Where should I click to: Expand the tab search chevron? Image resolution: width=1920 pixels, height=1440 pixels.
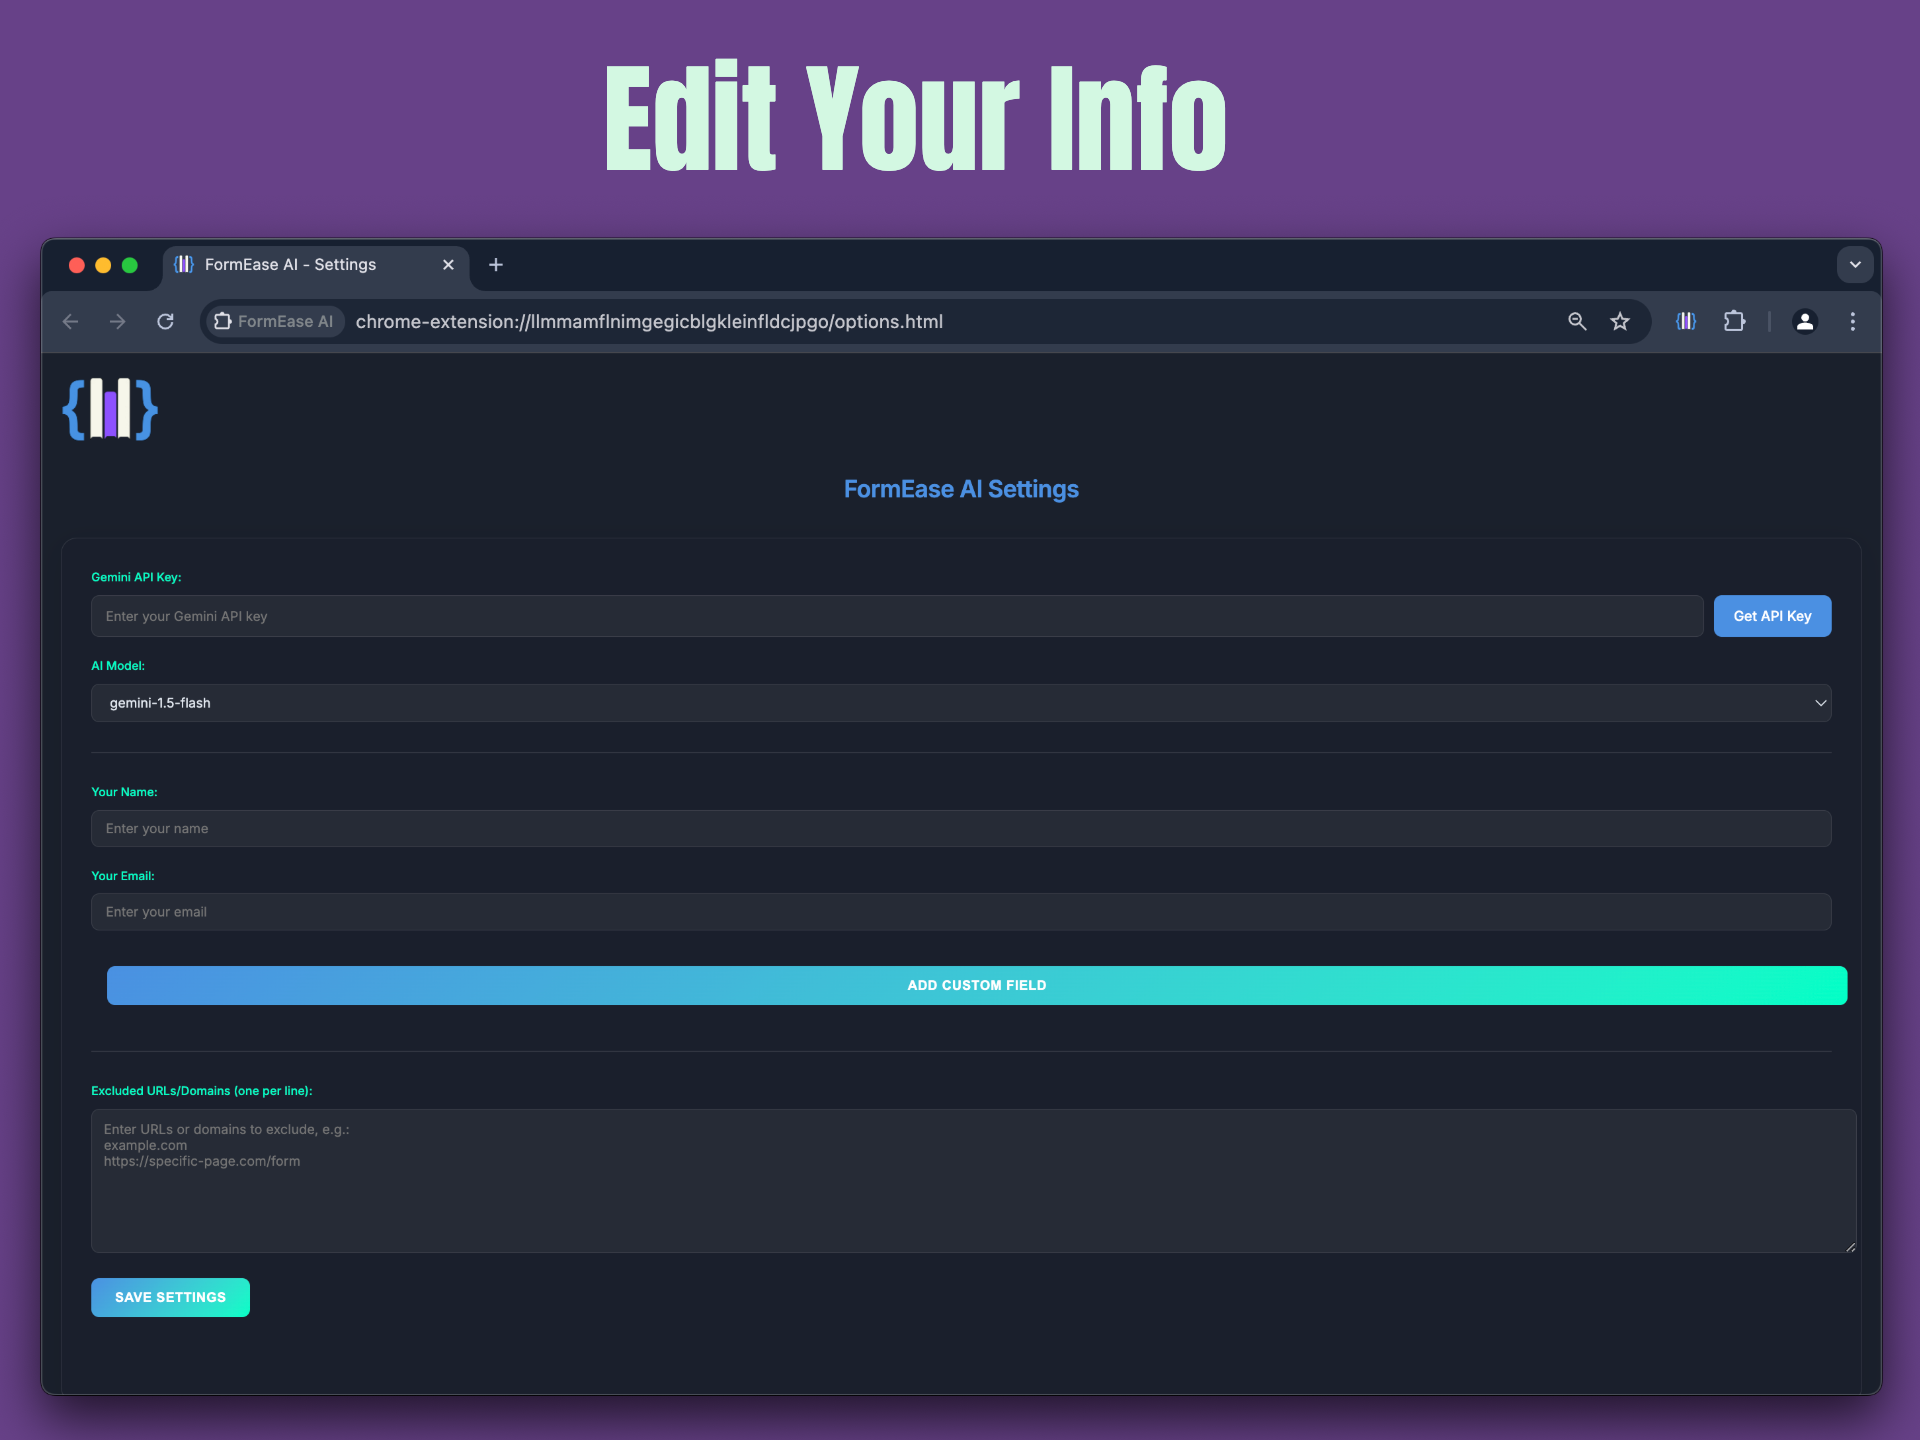(1855, 265)
